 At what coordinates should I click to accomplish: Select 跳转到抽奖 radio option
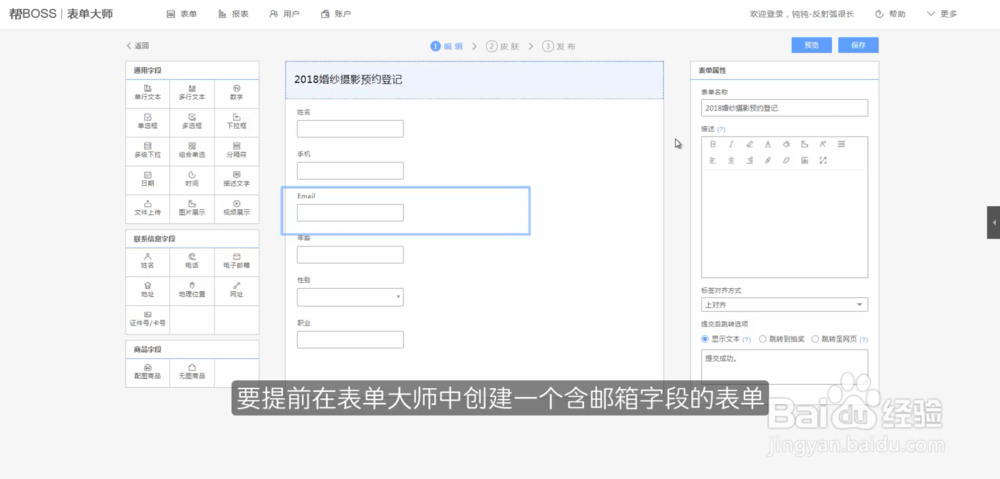763,339
